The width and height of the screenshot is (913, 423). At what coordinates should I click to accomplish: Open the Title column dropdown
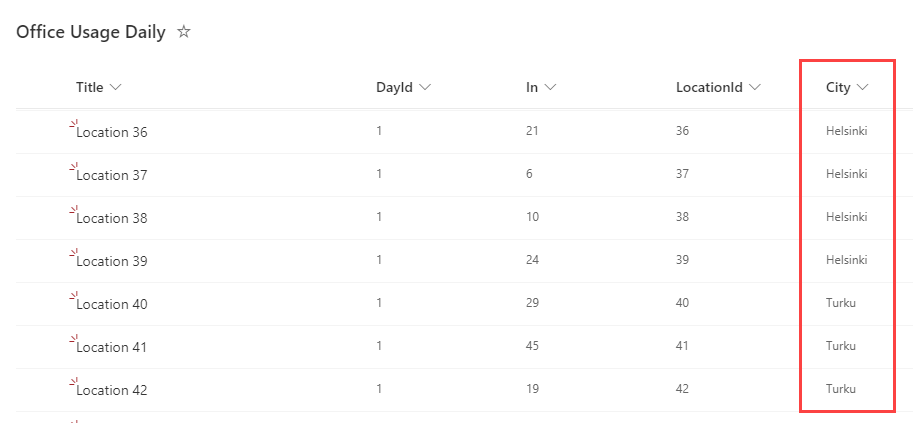[x=116, y=88]
